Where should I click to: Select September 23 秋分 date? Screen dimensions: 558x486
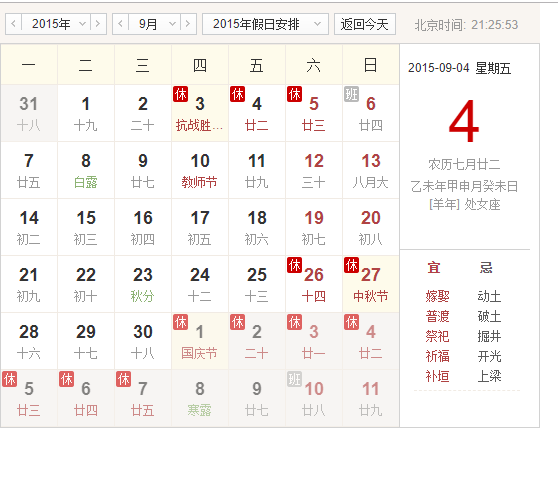pos(143,284)
